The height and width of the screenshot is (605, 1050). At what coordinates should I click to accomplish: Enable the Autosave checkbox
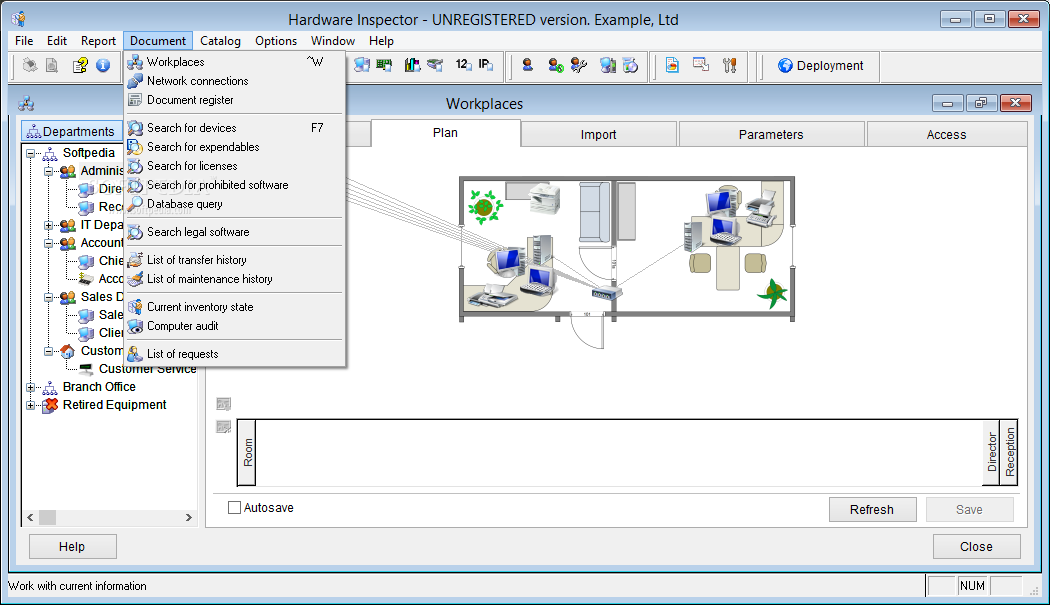(x=234, y=508)
